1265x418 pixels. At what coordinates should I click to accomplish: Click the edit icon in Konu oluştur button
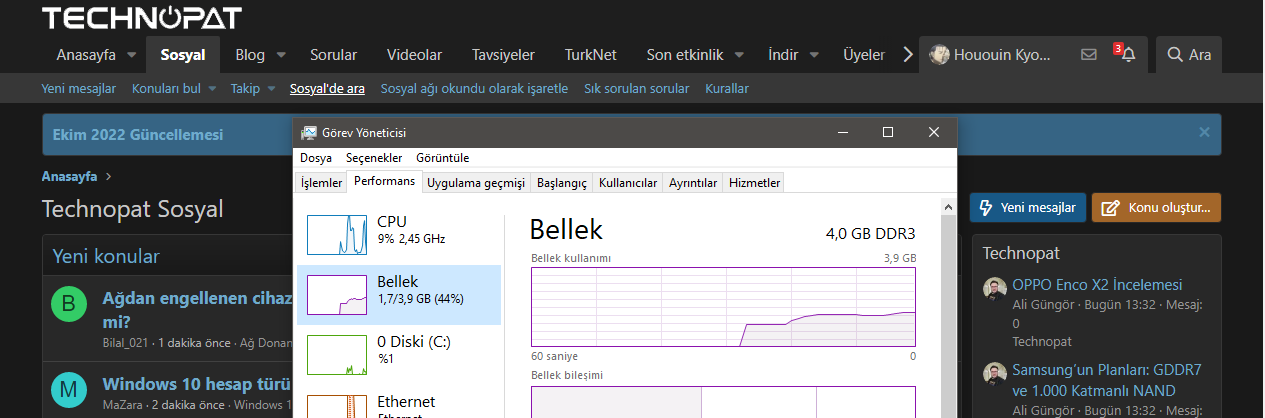pyautogui.click(x=1110, y=208)
